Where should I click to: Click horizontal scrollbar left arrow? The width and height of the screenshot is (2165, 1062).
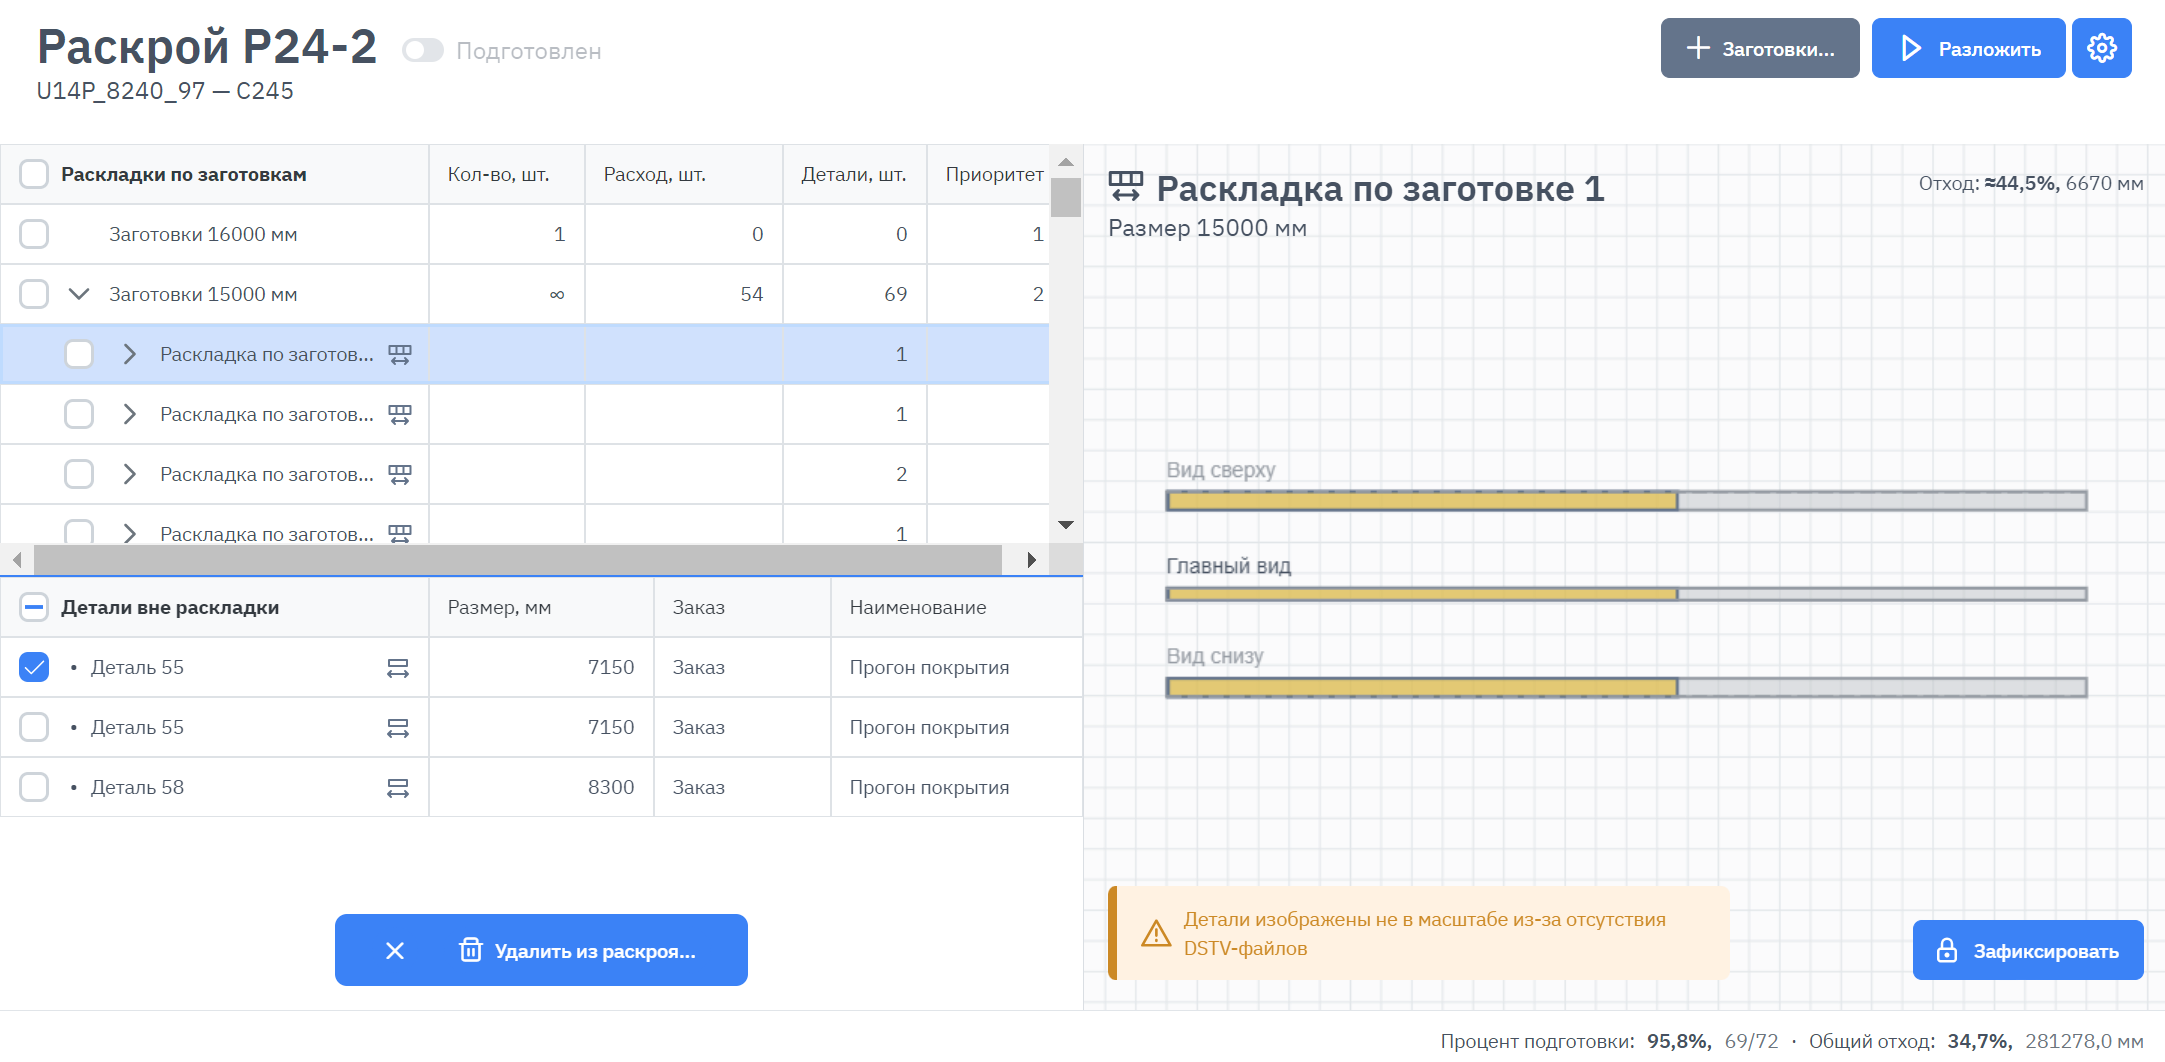coord(17,560)
